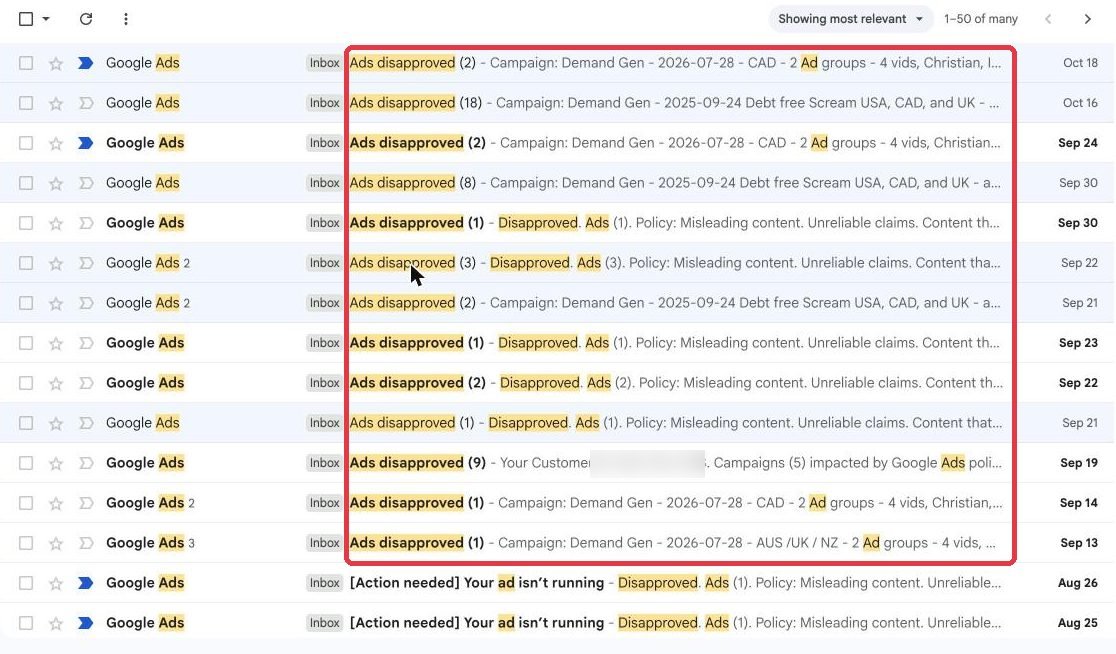Viewport: 1116px width, 654px height.
Task: Star the Aug 25 Action needed email
Action: pyautogui.click(x=56, y=623)
